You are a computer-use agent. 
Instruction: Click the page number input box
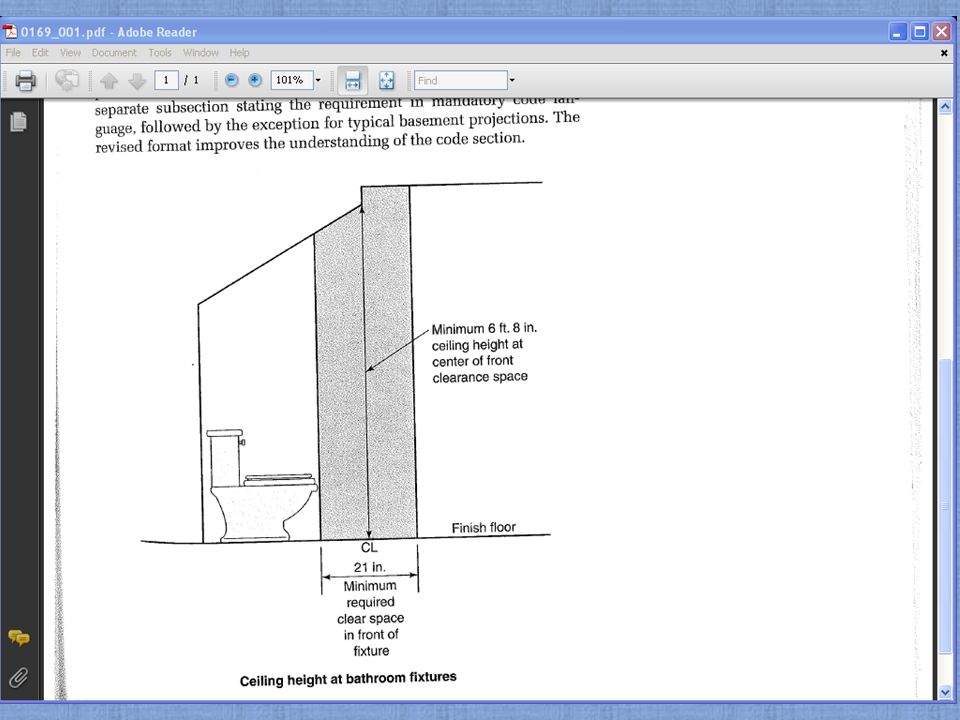pos(166,80)
